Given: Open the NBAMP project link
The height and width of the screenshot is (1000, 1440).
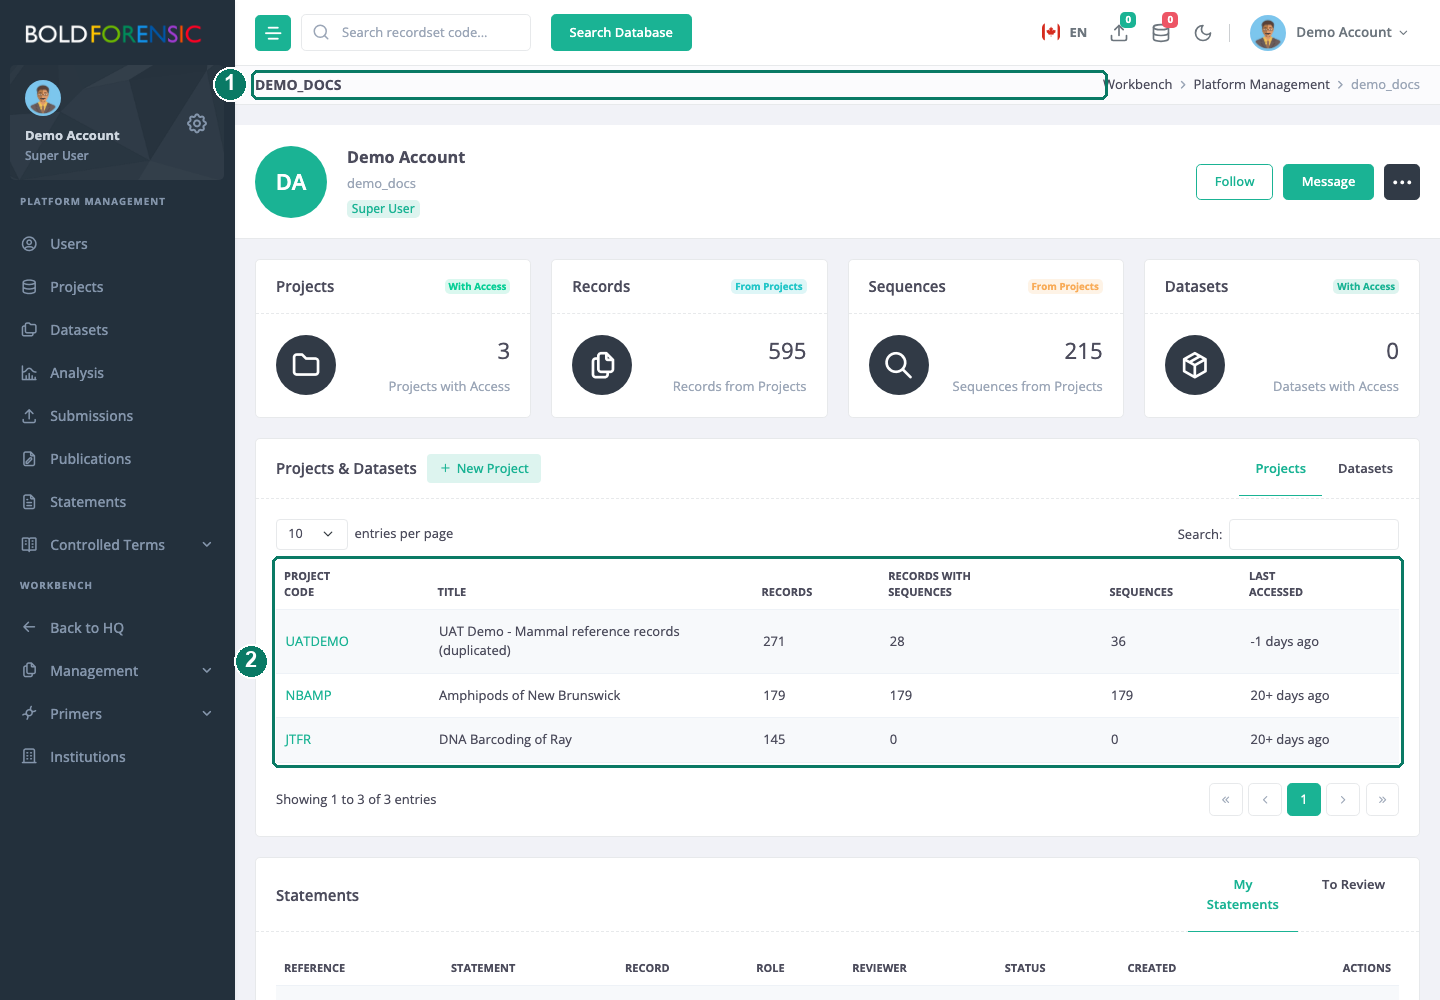Looking at the screenshot, I should point(308,696).
